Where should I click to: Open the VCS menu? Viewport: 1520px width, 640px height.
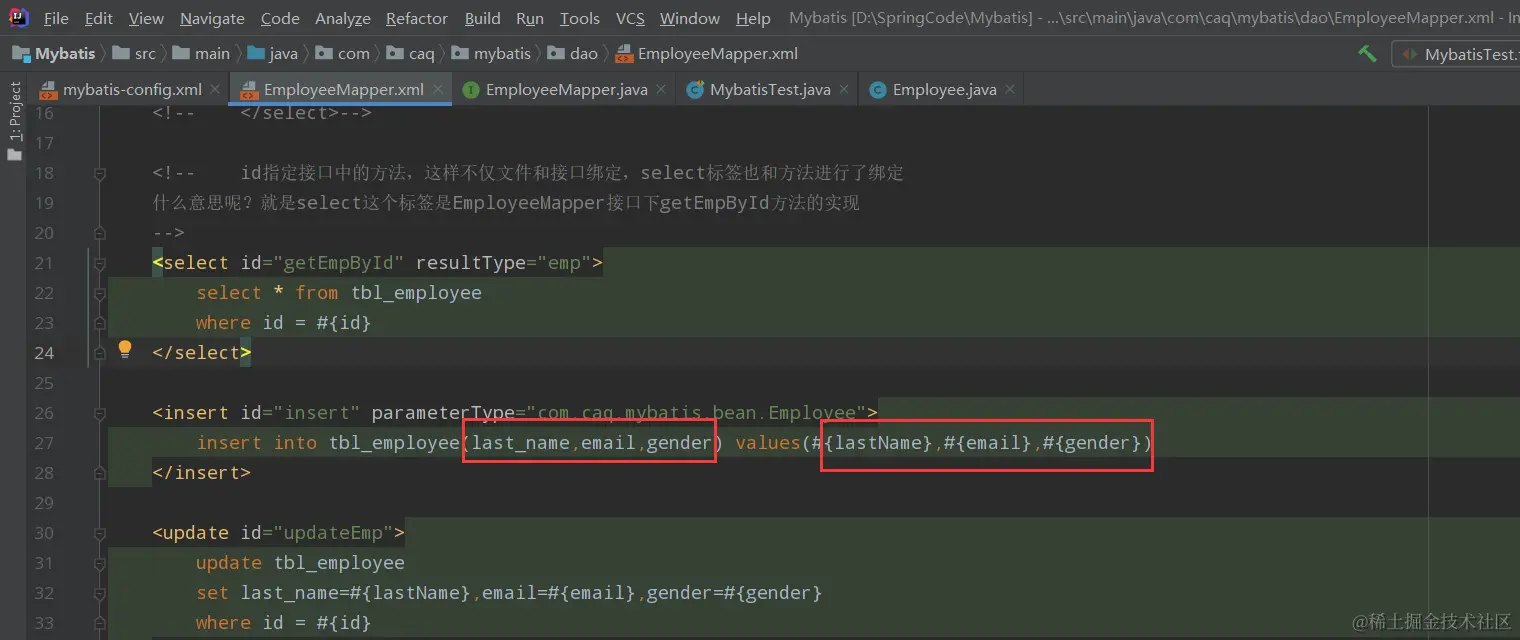(x=630, y=18)
